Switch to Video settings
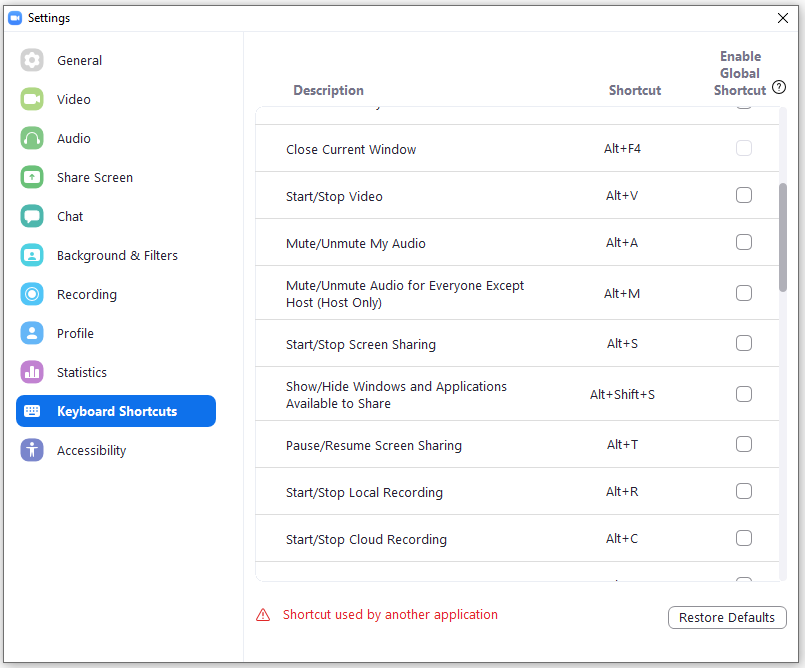The image size is (805, 668). pos(116,99)
